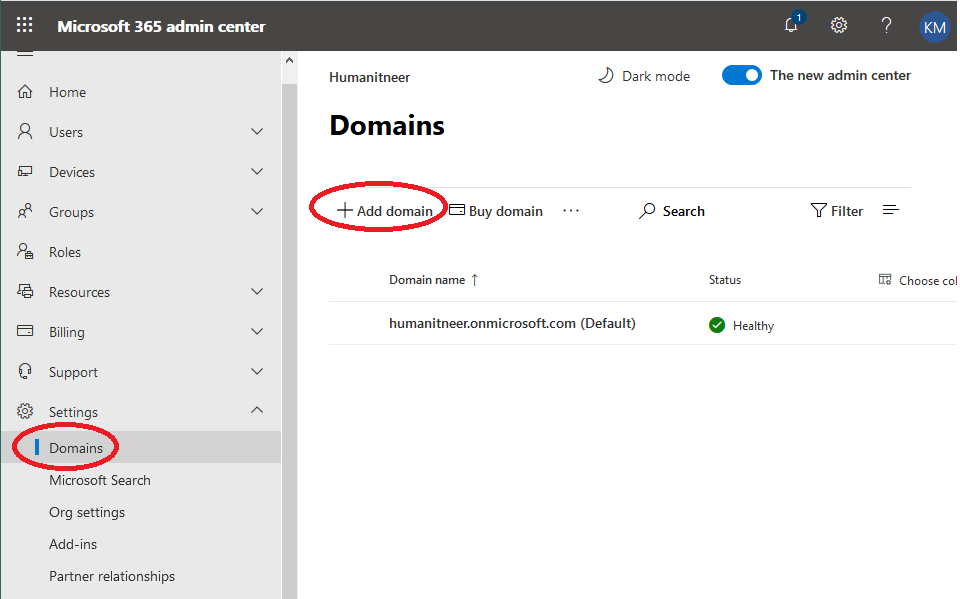Open the app launcher waffle icon
This screenshot has width=960, height=599.
pos(24,25)
